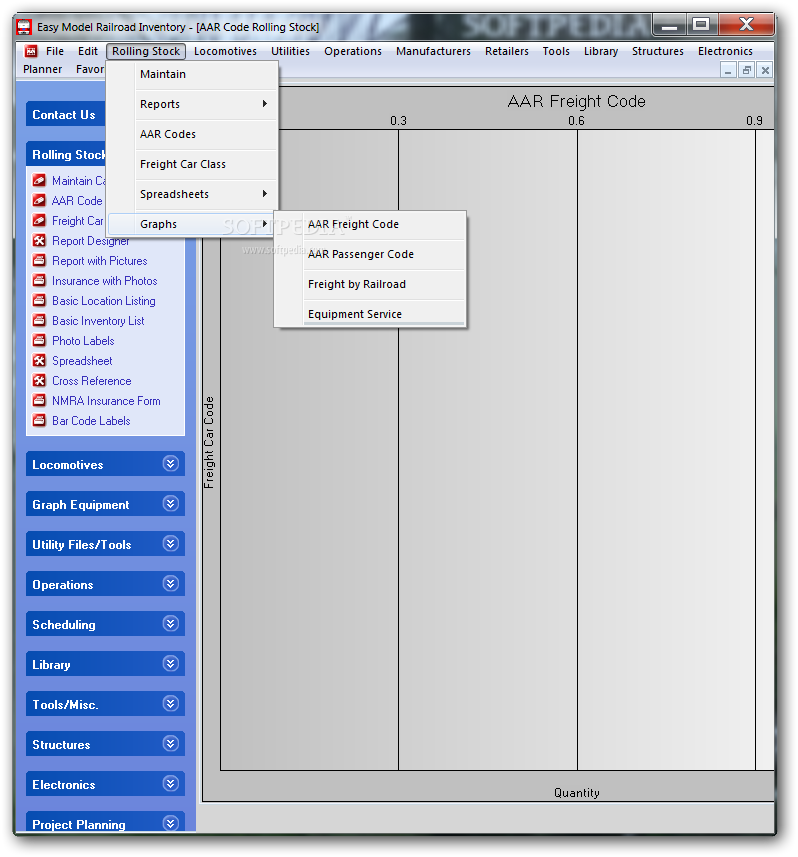Click the Maintain Cars sidebar icon

click(39, 180)
